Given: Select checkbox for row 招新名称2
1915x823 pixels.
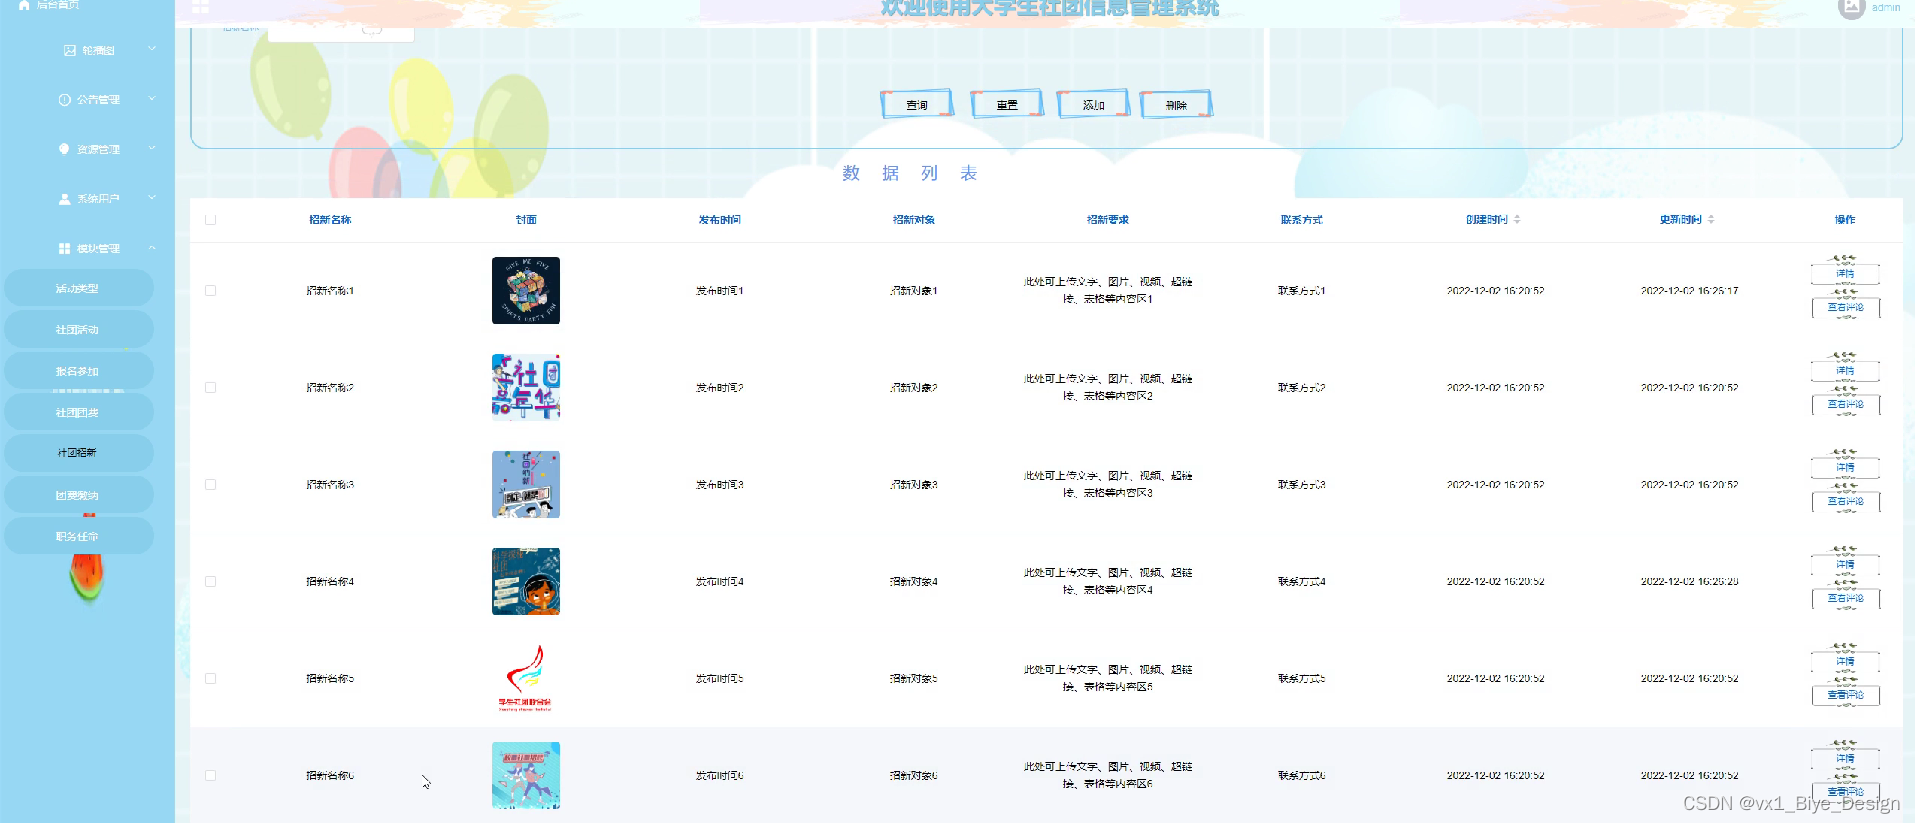Looking at the screenshot, I should coord(210,388).
